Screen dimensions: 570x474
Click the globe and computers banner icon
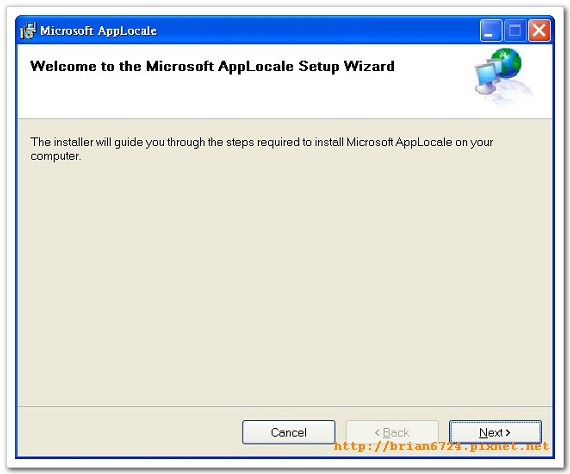(x=503, y=77)
